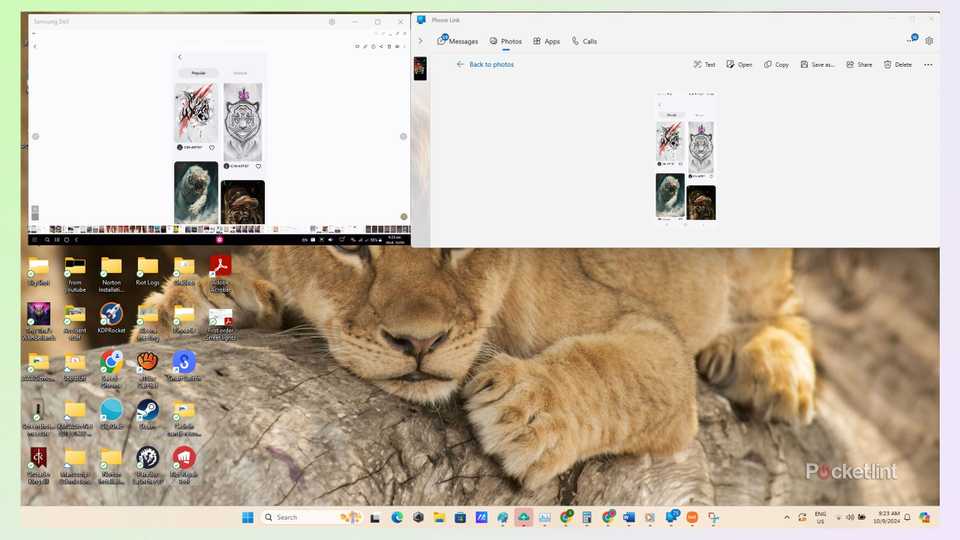
Task: Go to previous image in DeX gallery
Action: point(36,137)
